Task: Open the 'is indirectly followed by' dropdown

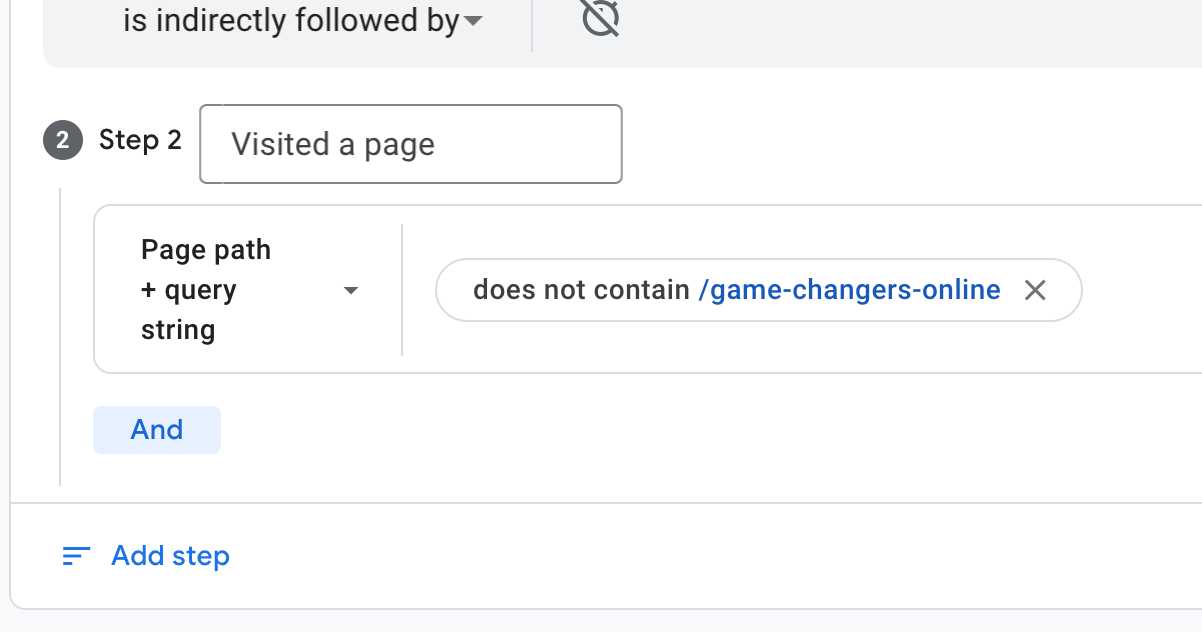Action: tap(303, 20)
